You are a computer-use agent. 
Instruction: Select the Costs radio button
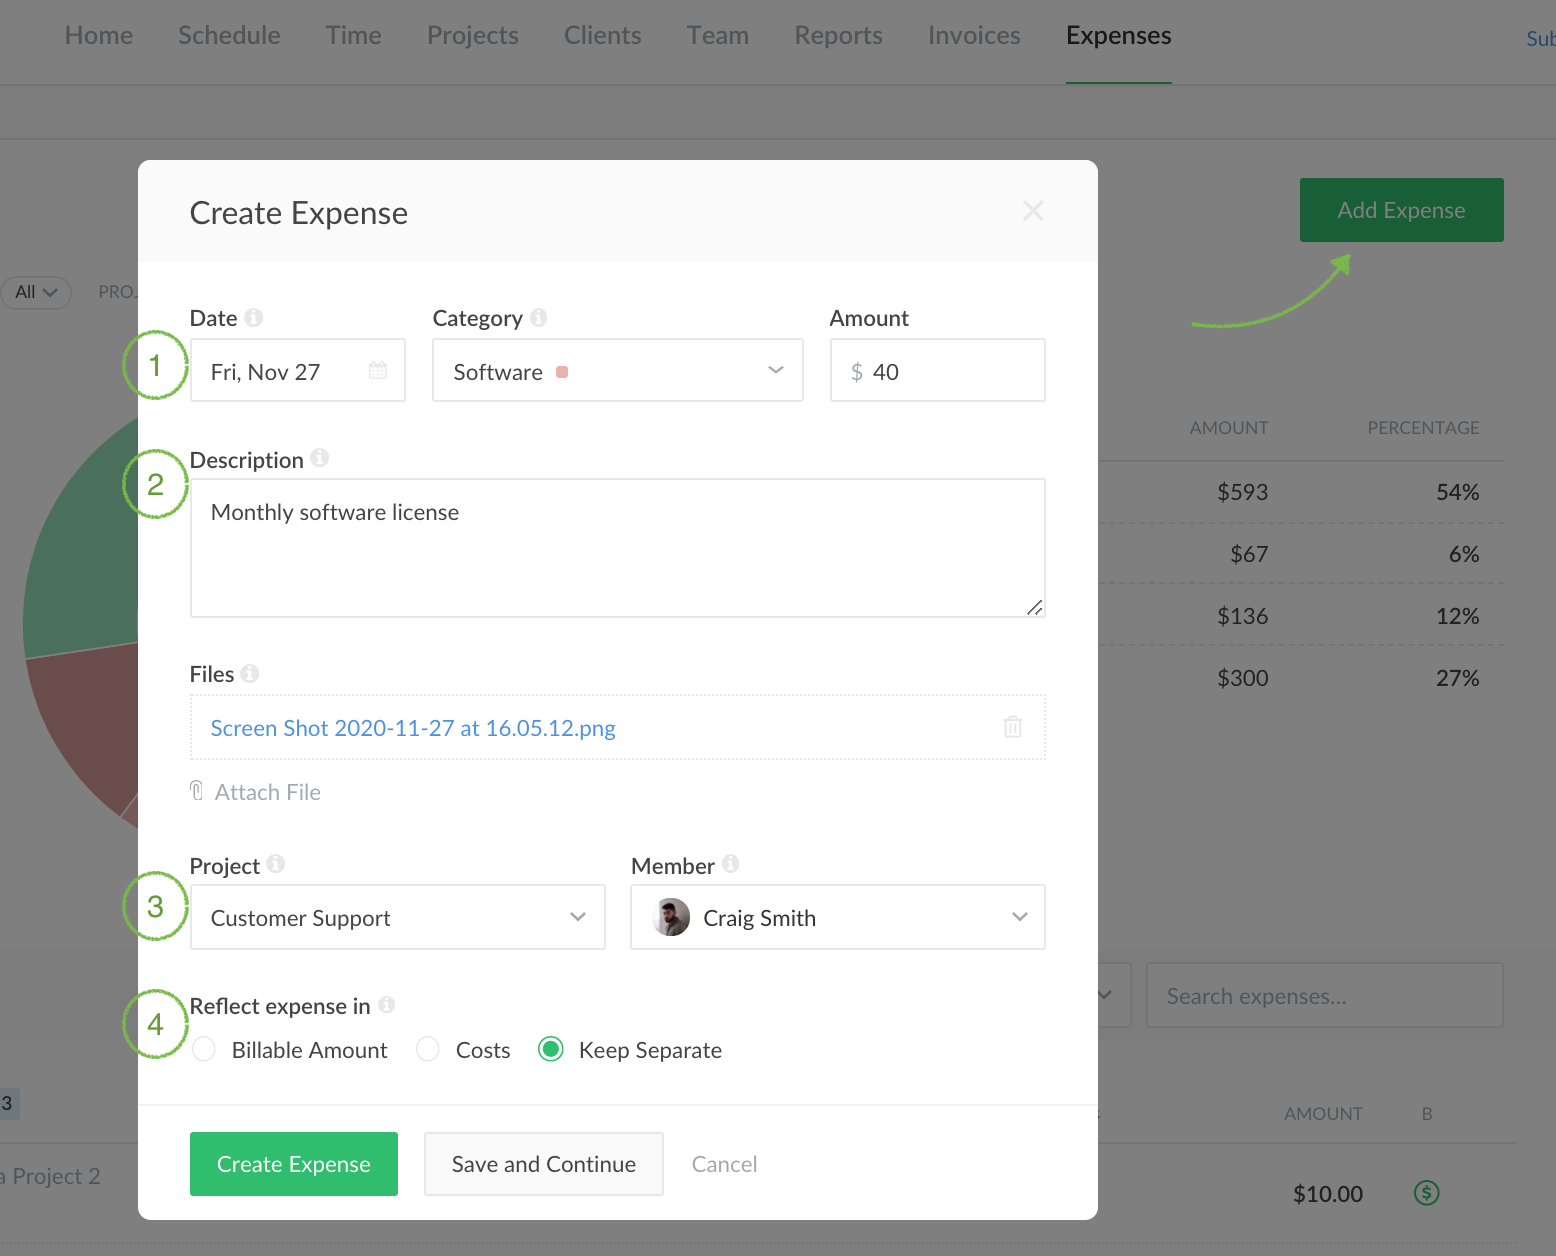(428, 1049)
